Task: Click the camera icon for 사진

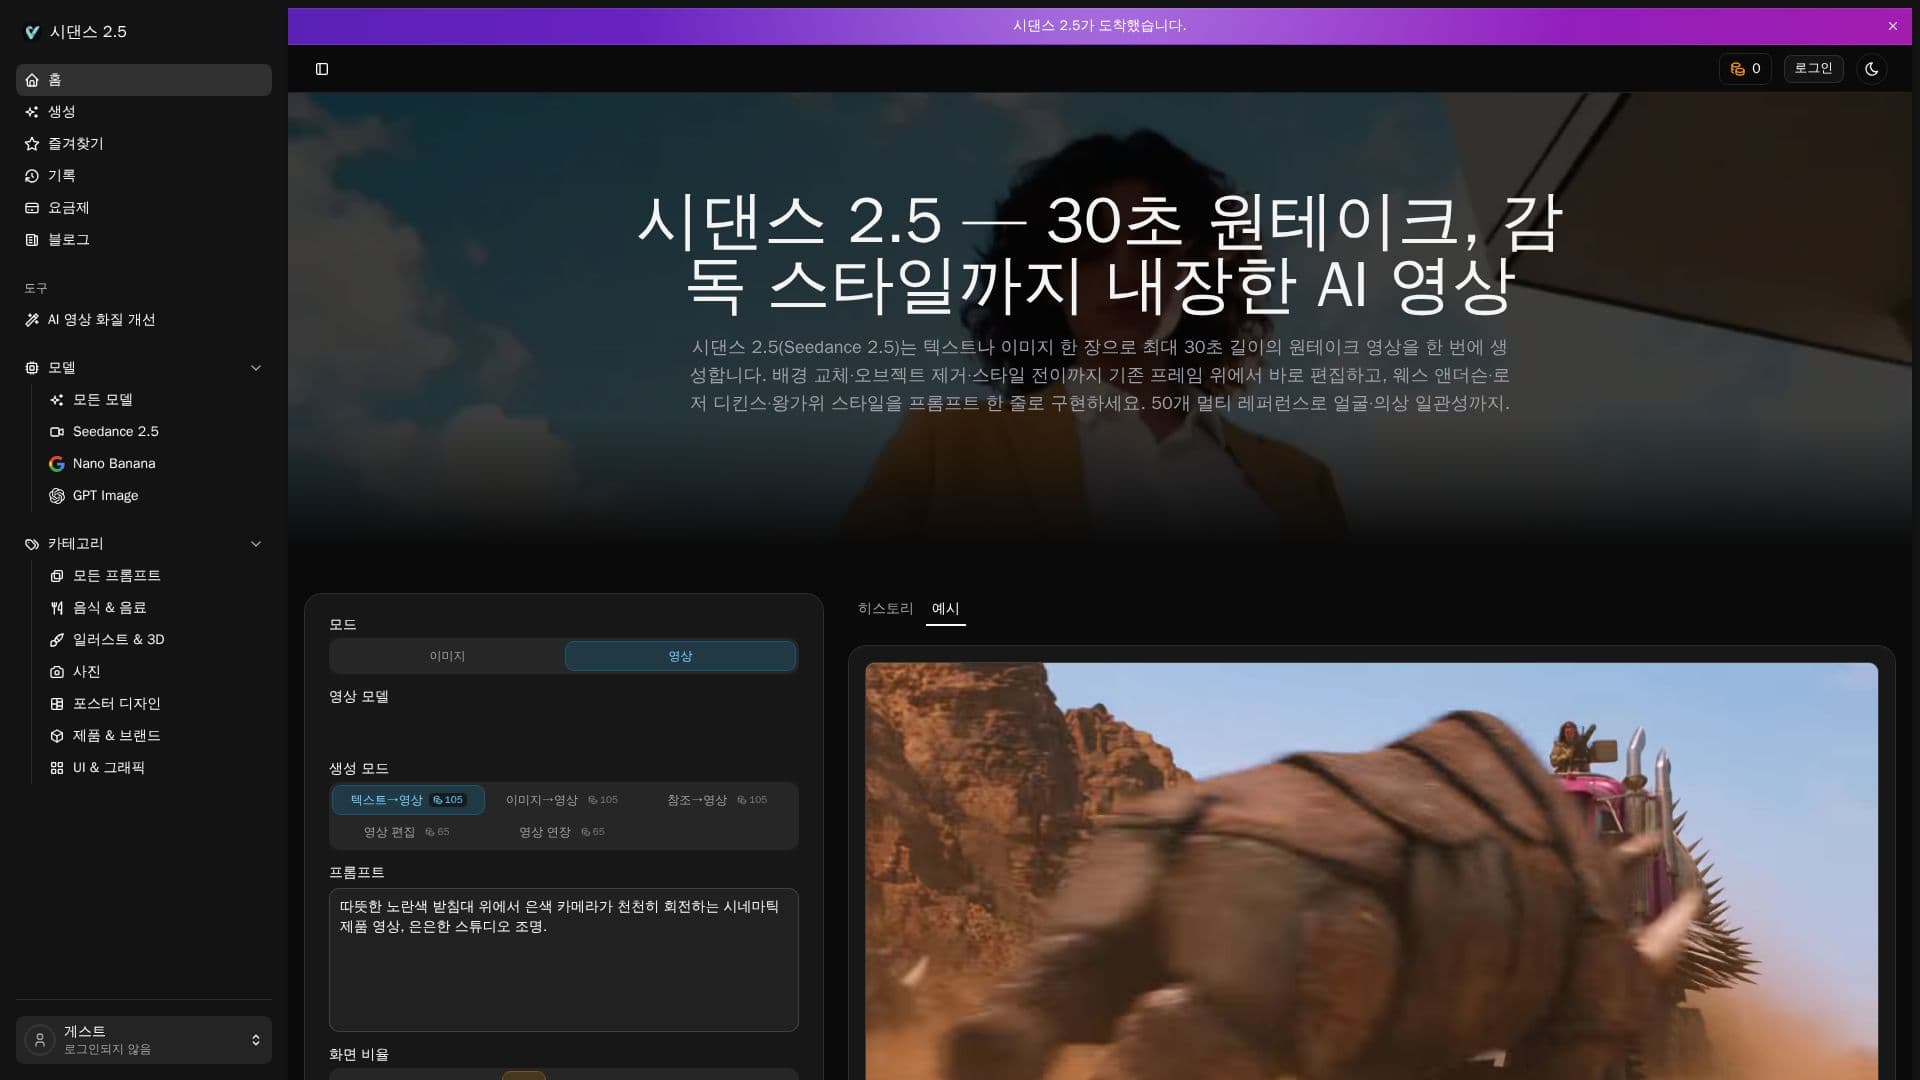Action: pos(57,672)
